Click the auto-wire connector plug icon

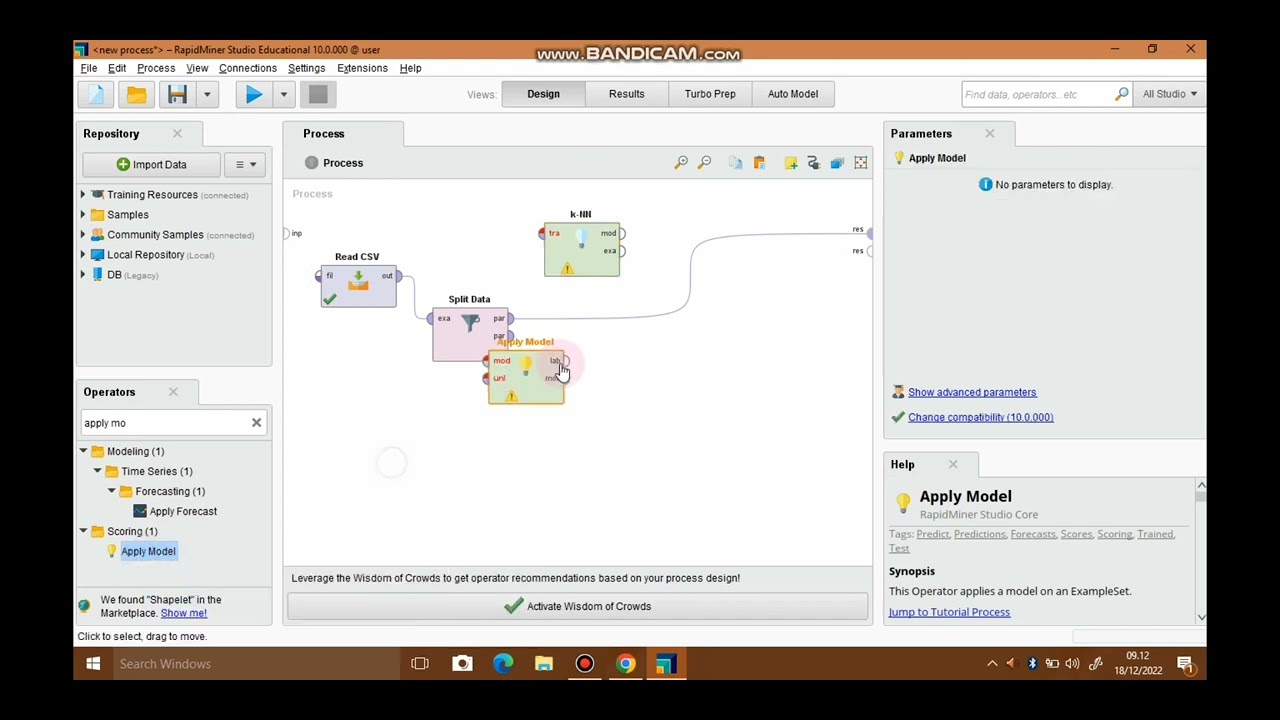tap(813, 163)
